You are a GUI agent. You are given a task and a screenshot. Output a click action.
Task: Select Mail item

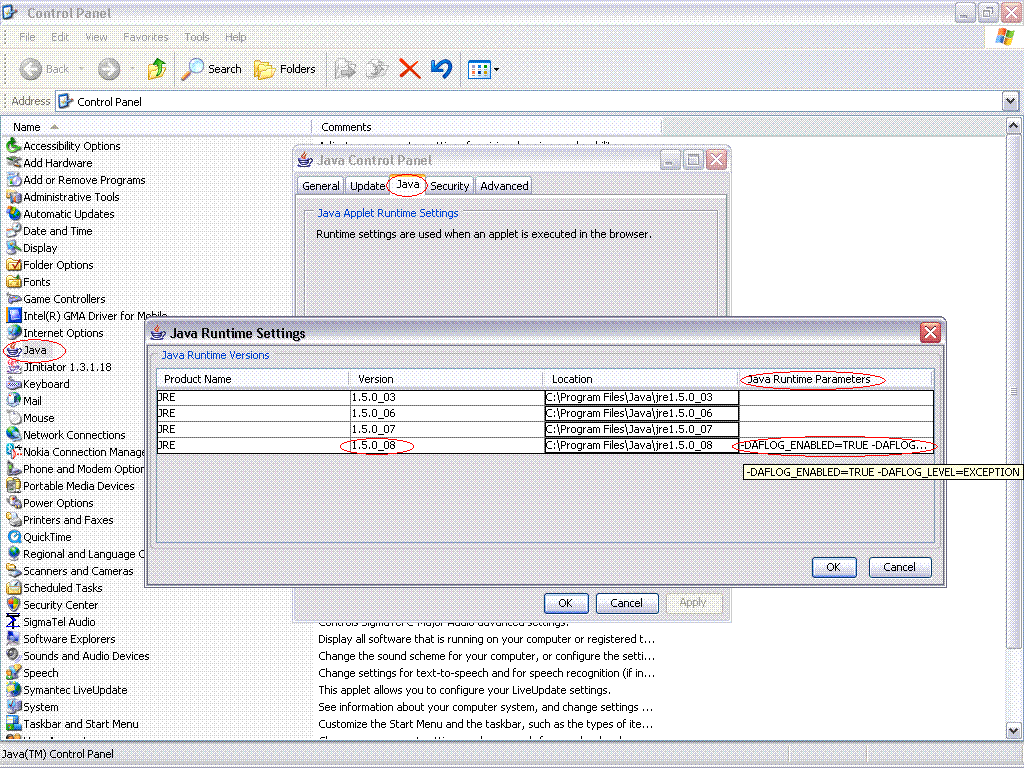pyautogui.click(x=24, y=401)
